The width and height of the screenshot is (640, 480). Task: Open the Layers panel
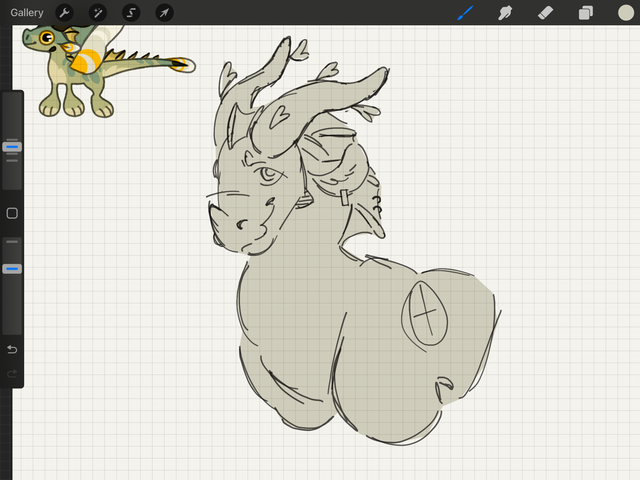[586, 13]
